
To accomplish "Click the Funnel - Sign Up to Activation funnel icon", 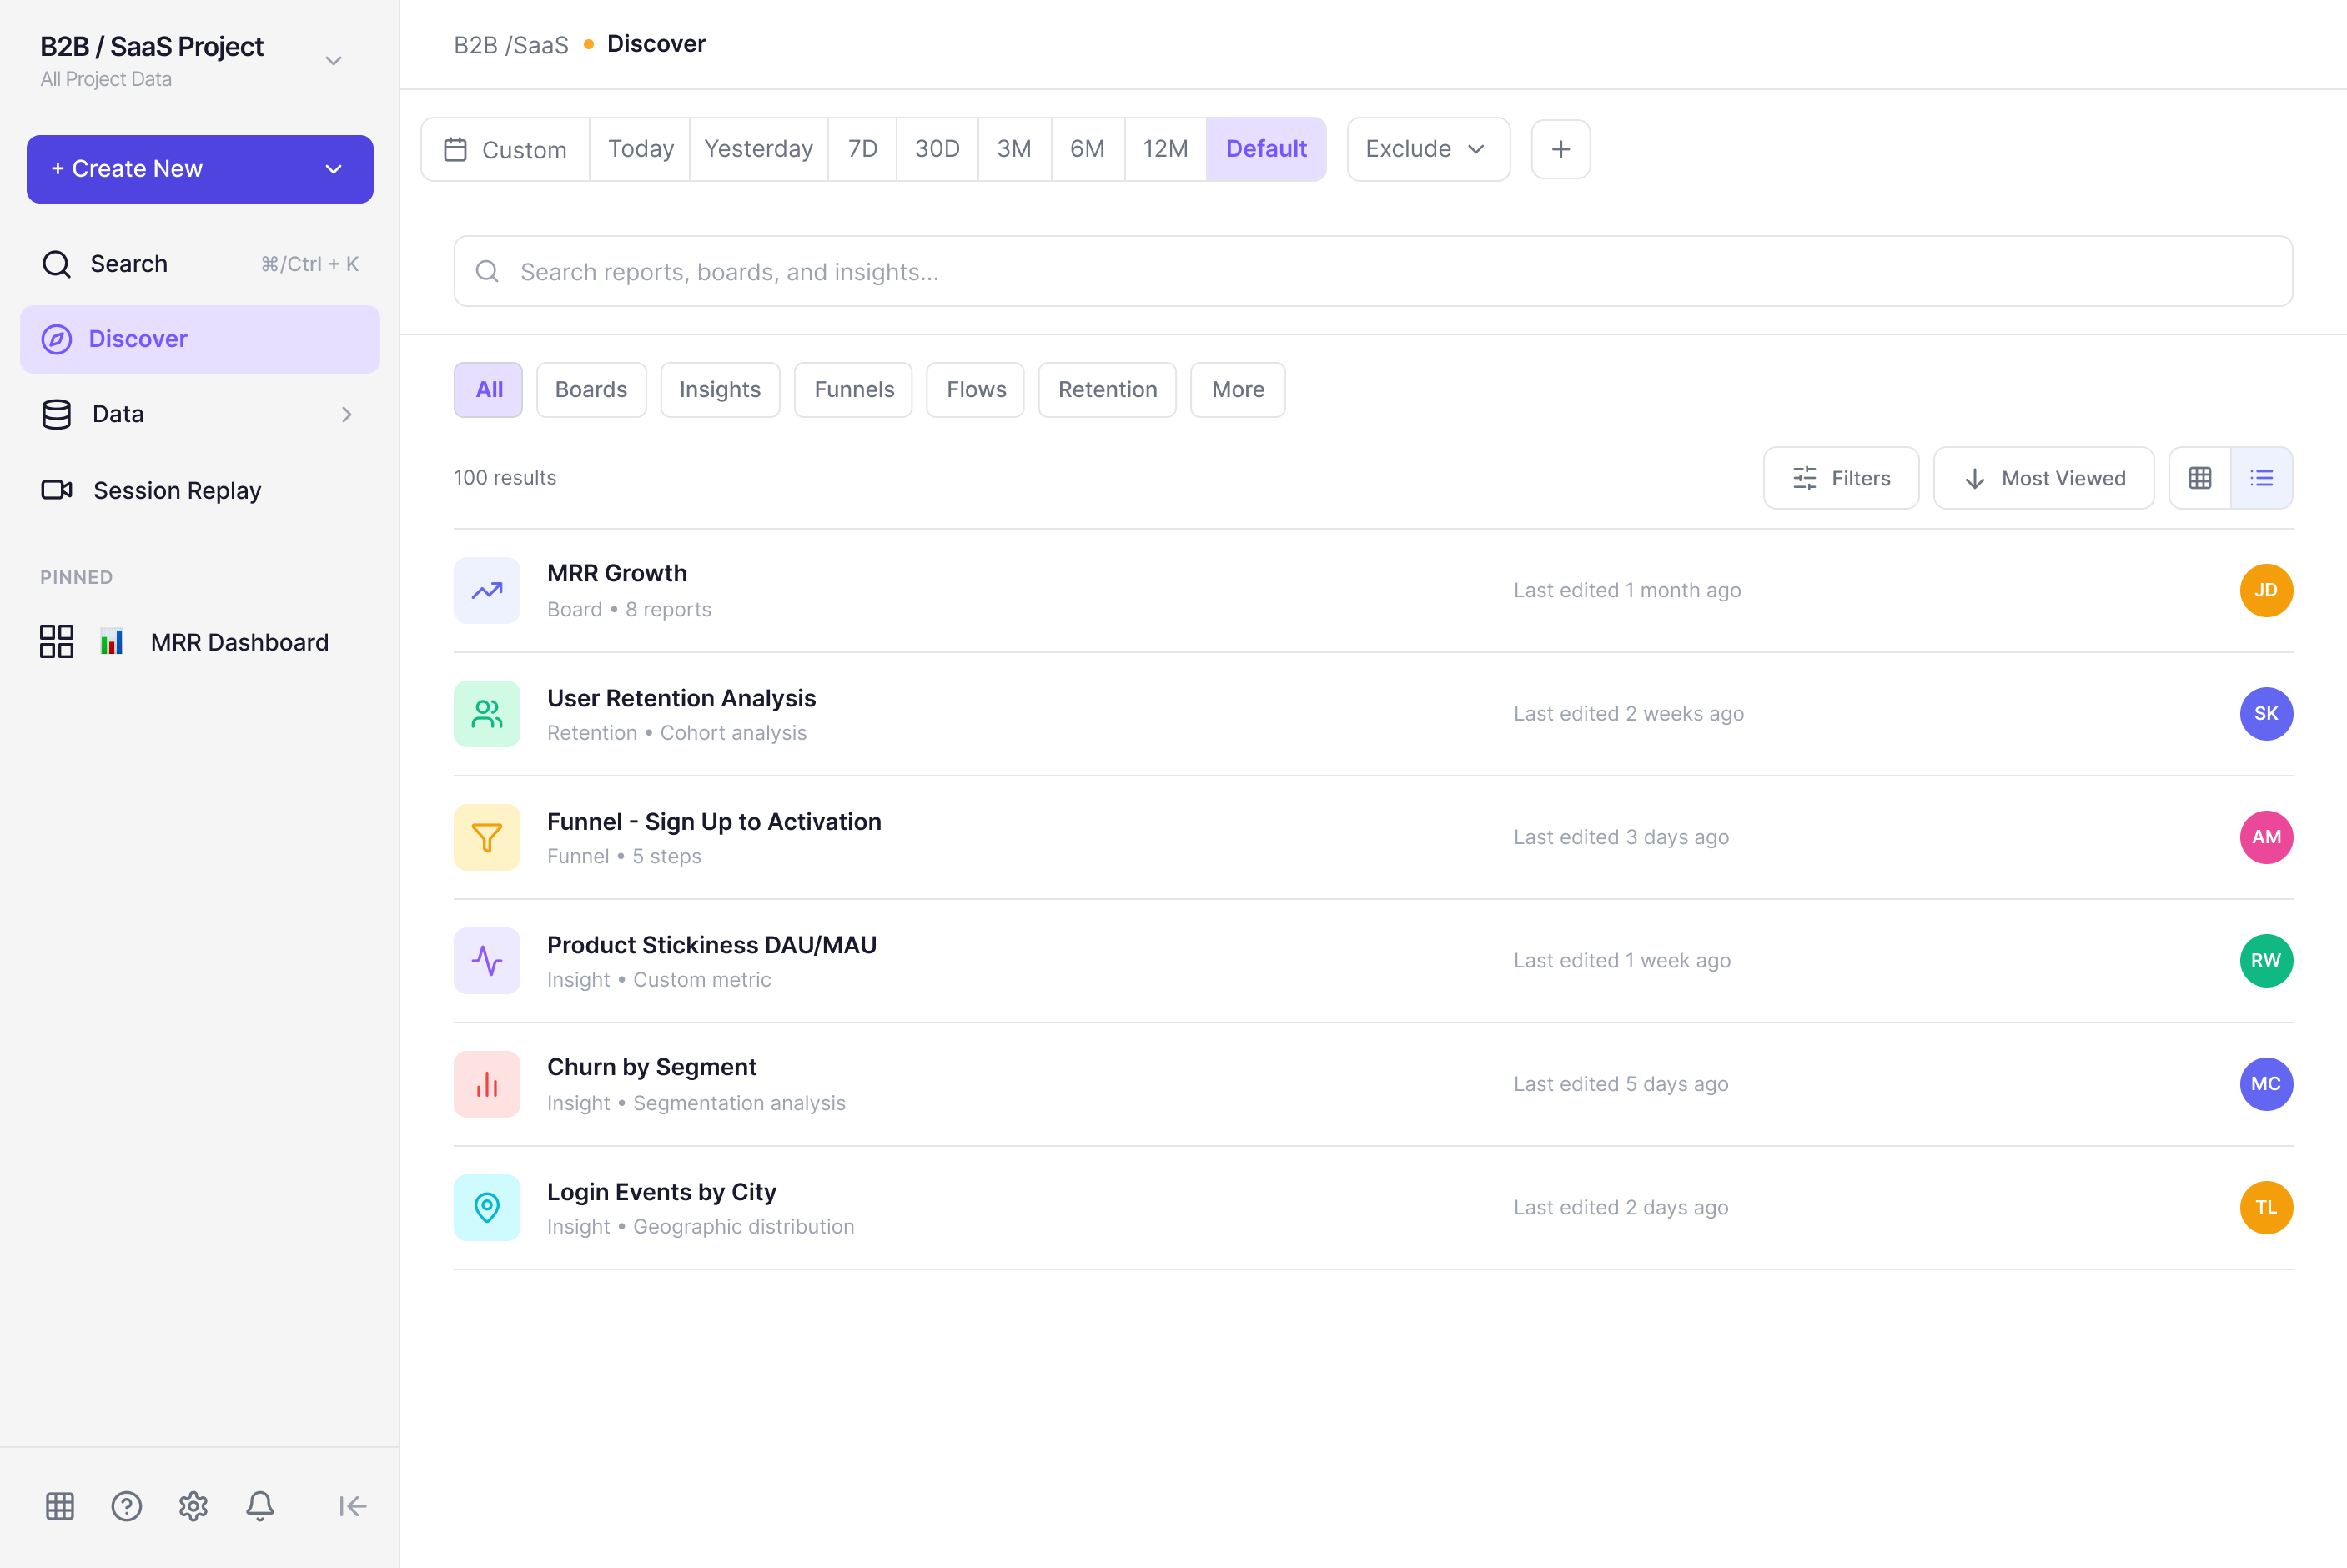I will [486, 837].
